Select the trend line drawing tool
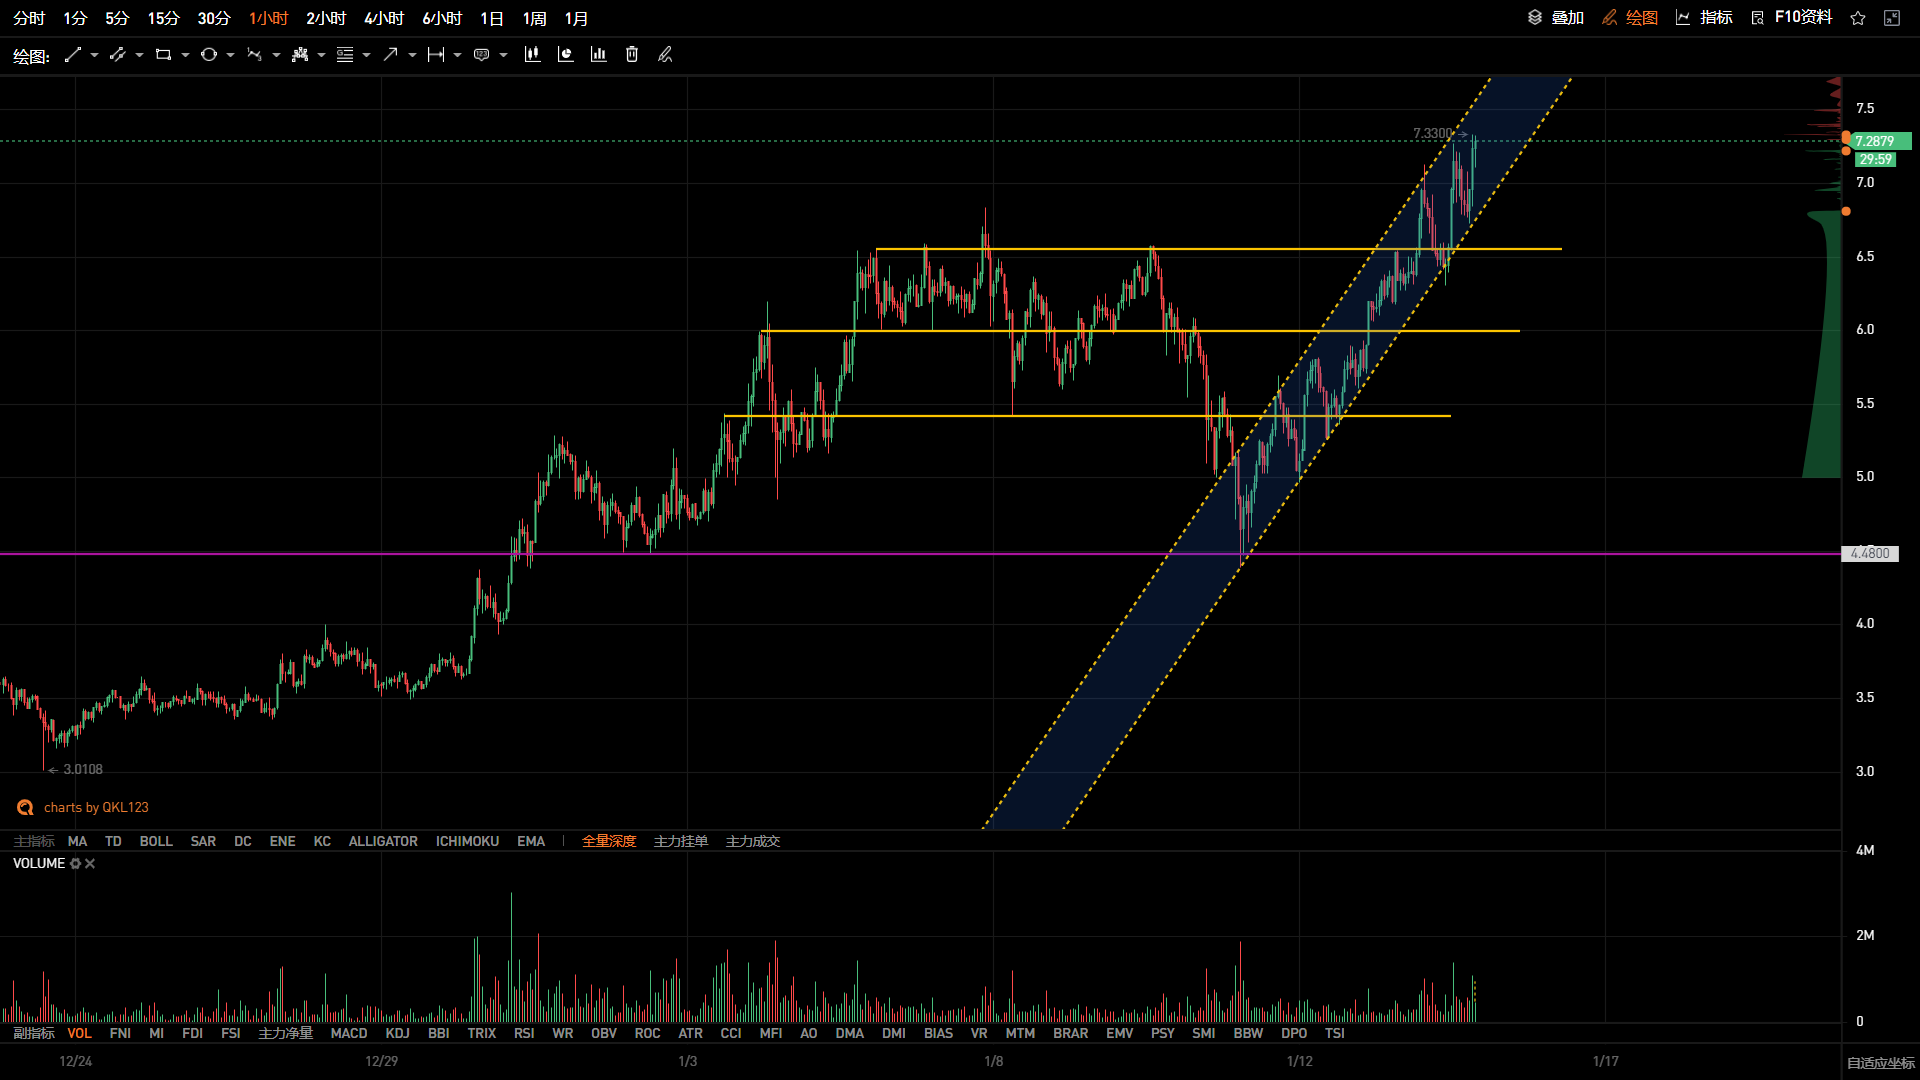 [x=72, y=55]
